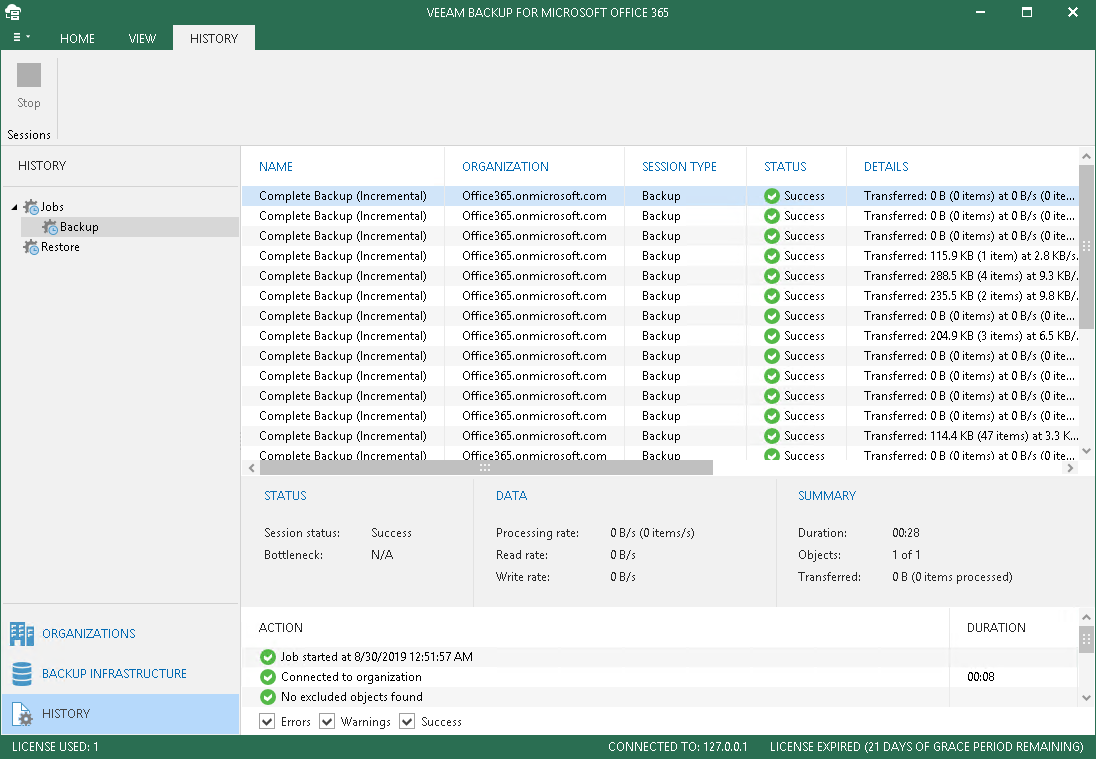
Task: Switch to the VIEW ribbon tab
Action: [142, 38]
